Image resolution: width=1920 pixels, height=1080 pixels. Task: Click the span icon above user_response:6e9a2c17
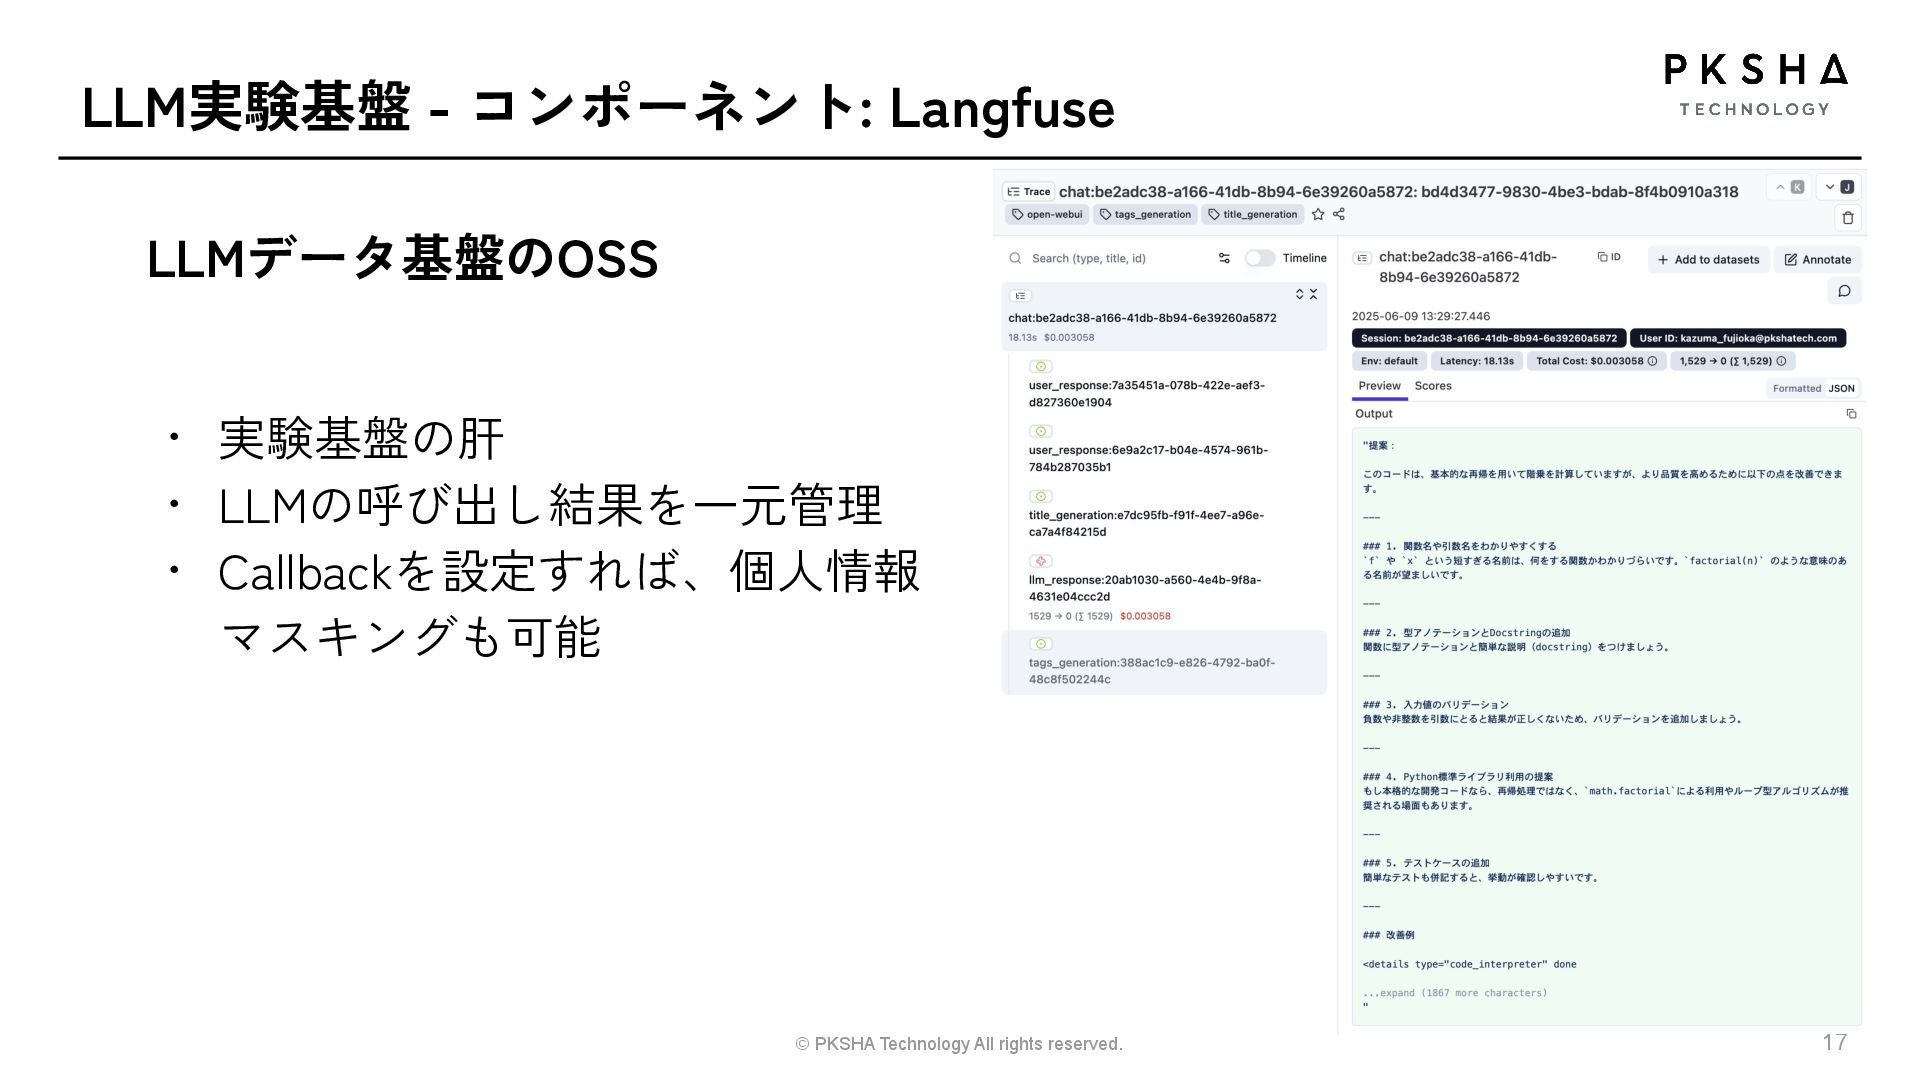click(1041, 432)
